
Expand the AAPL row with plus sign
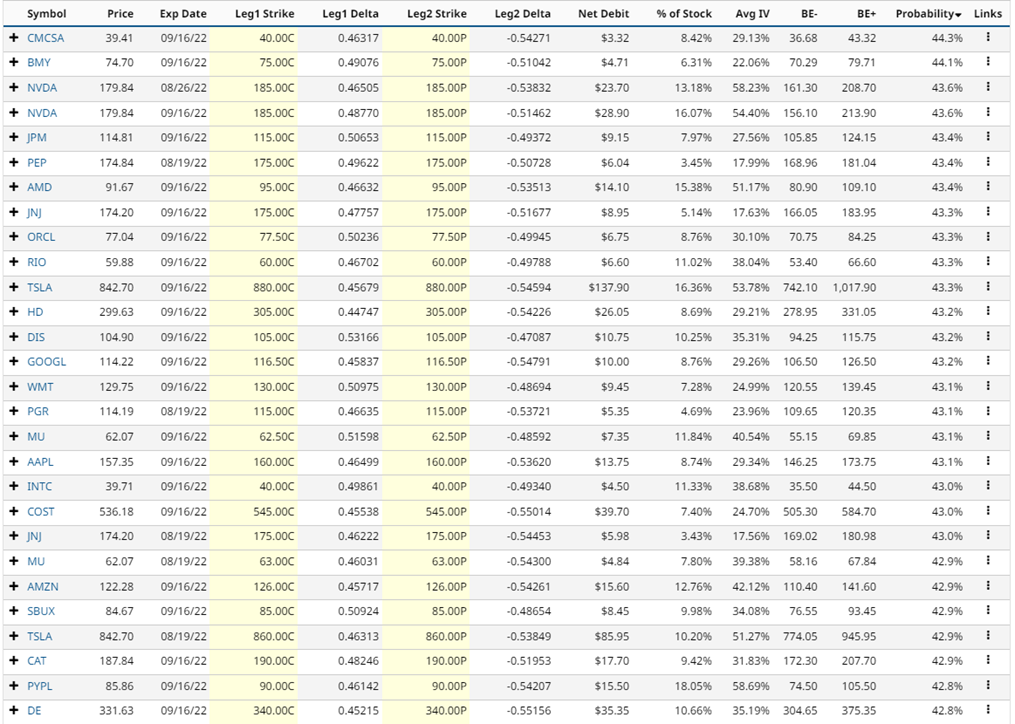pos(14,461)
